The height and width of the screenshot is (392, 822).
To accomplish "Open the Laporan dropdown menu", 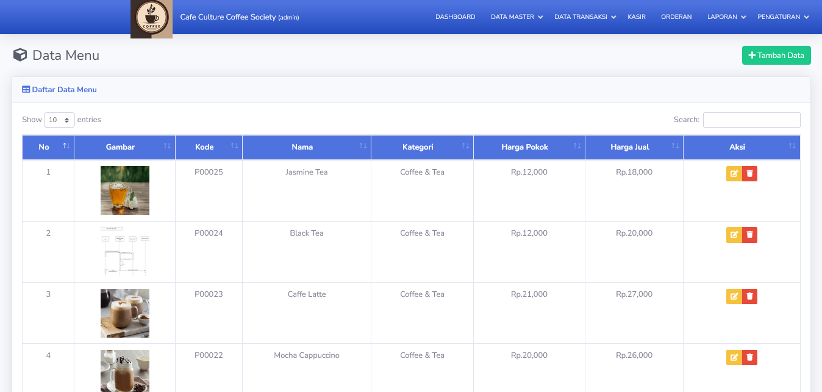I will coord(726,17).
